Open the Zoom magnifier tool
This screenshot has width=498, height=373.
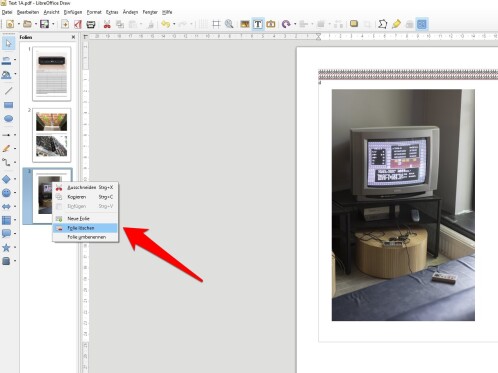229,24
